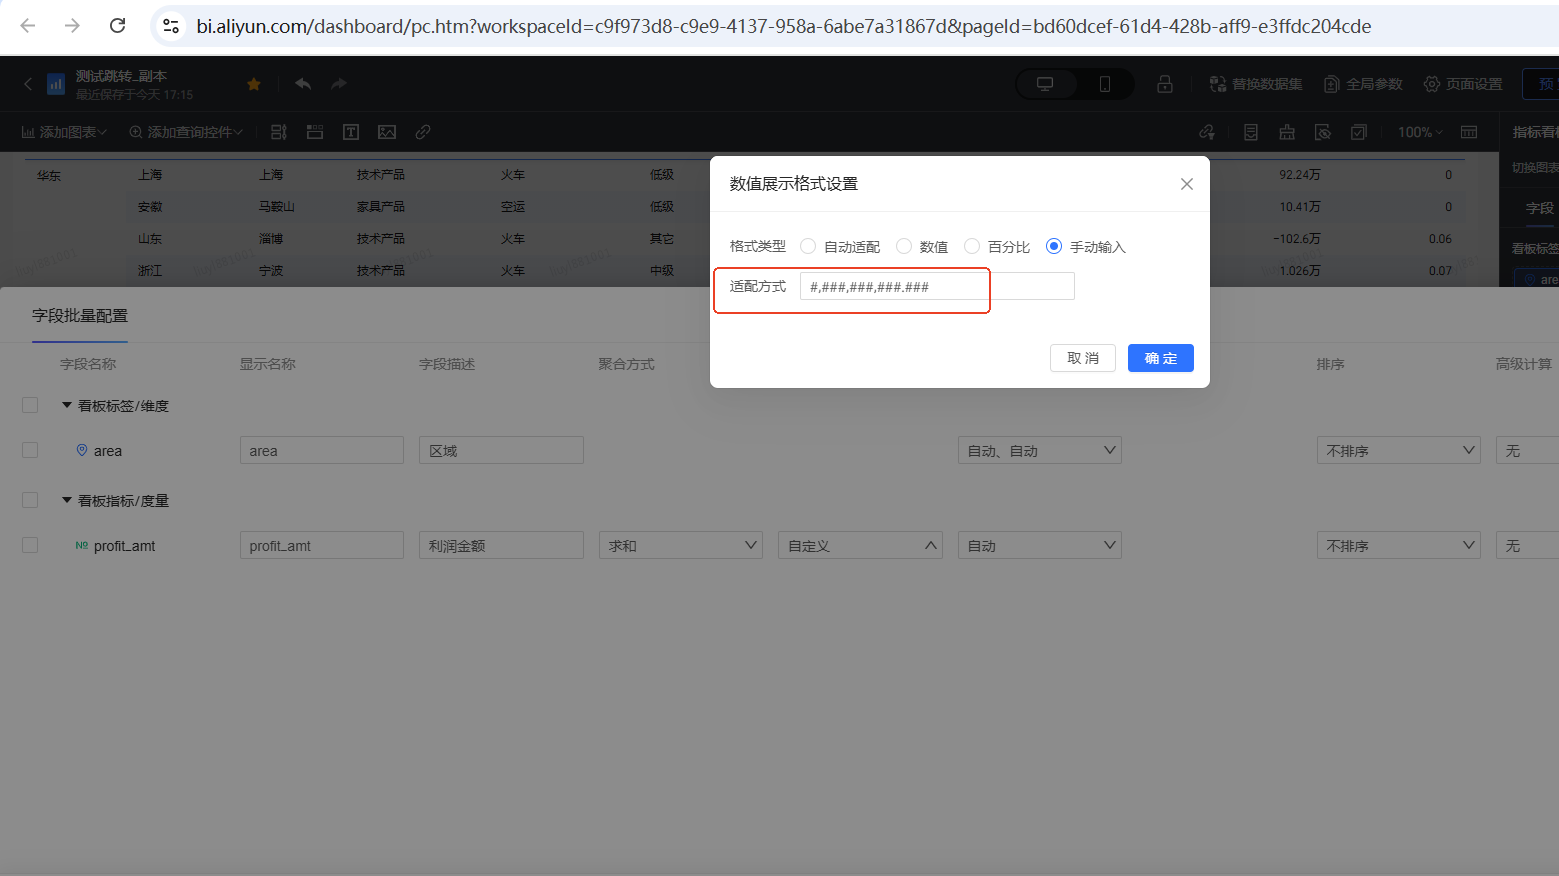The height and width of the screenshot is (876, 1559).
Task: Click the link insert icon
Action: [x=423, y=132]
